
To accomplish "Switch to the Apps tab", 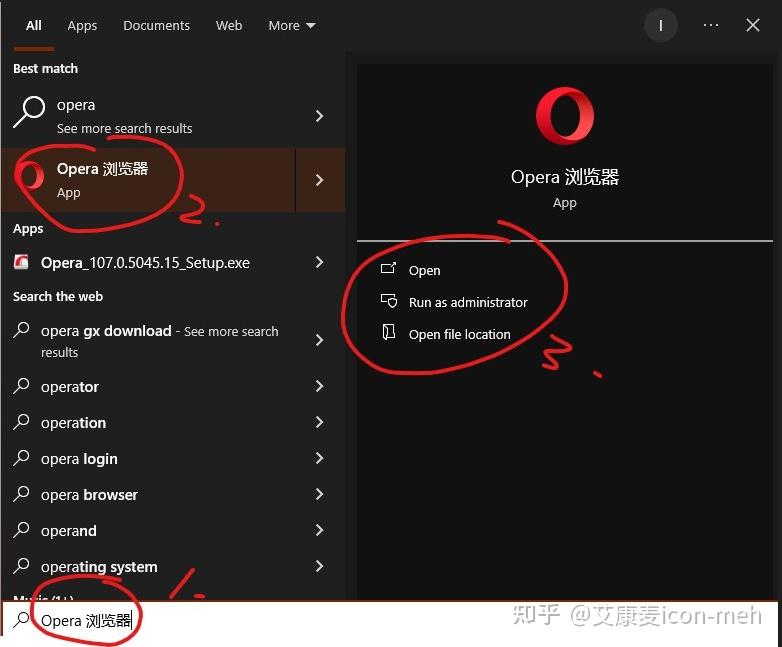I will 82,25.
